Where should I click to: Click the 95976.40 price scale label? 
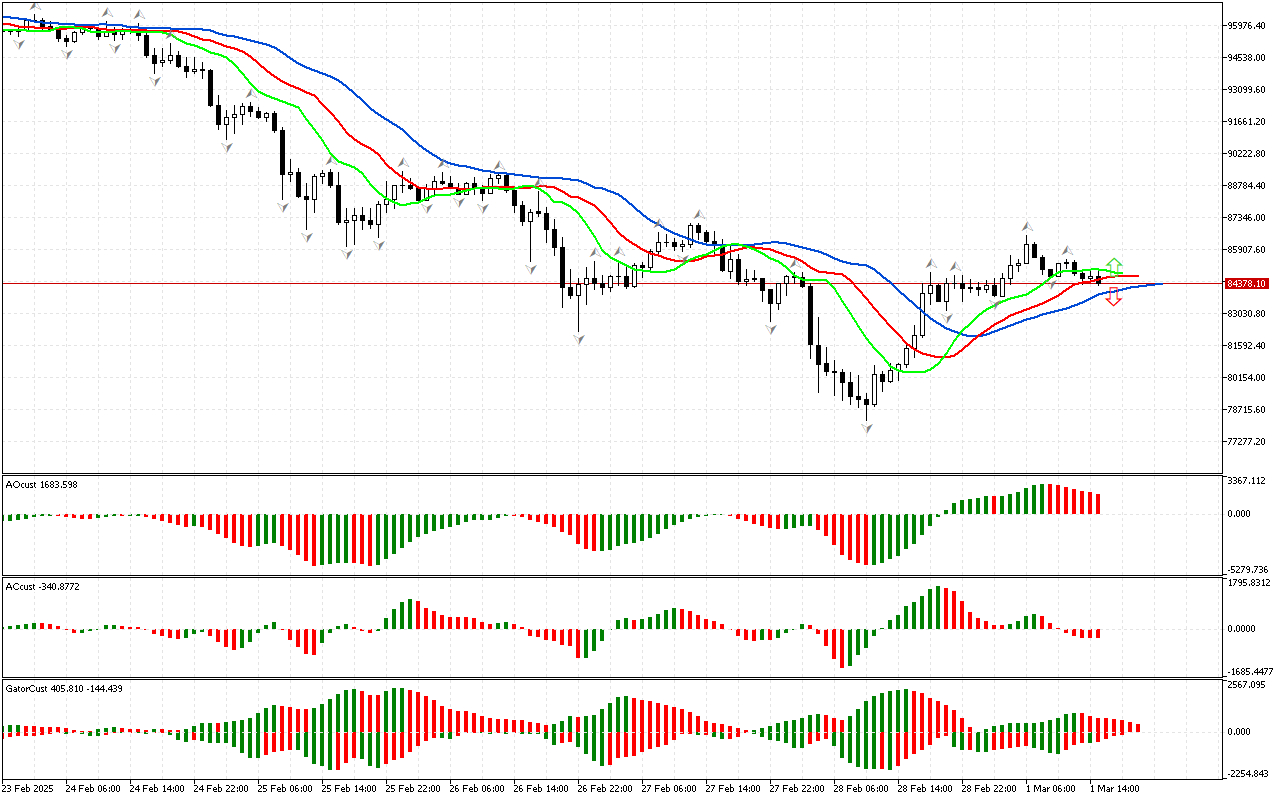(1246, 26)
